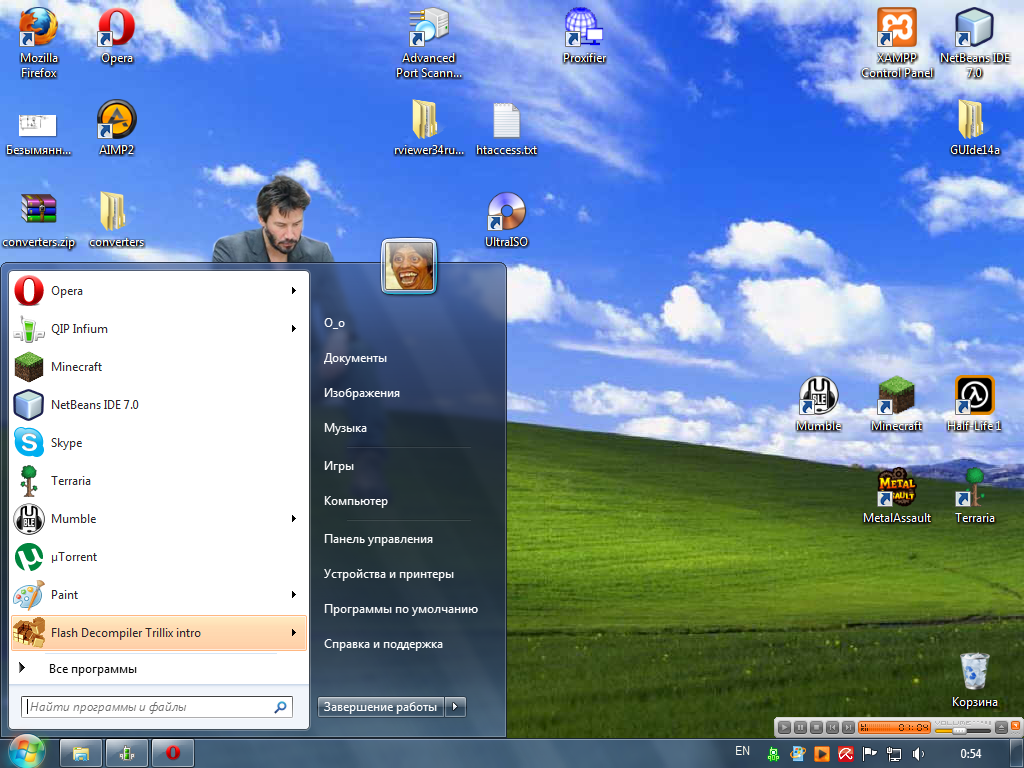Open the Proxifier desktop shortcut

(584, 37)
